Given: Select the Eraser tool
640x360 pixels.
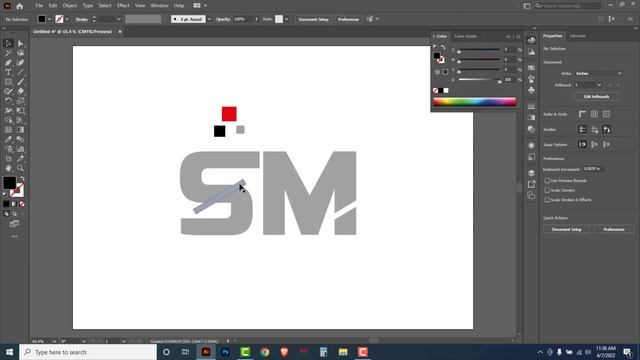Looking at the screenshot, I should click(x=20, y=91).
